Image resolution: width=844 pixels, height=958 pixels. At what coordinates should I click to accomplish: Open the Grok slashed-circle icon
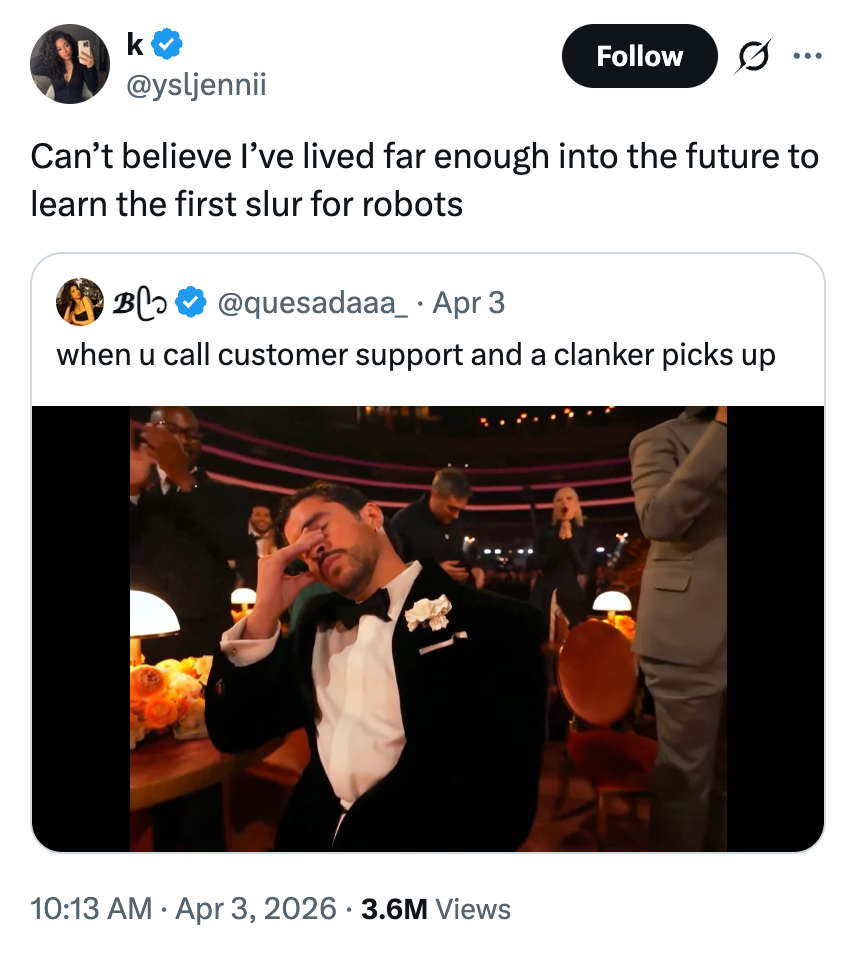751,57
